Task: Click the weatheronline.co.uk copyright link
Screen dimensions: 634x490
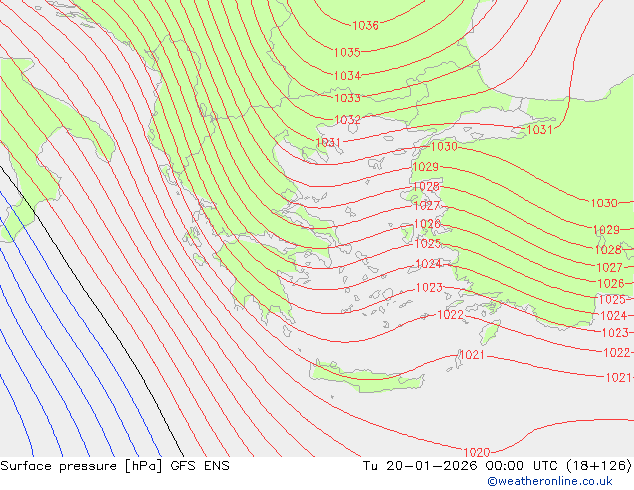Action: click(x=549, y=481)
